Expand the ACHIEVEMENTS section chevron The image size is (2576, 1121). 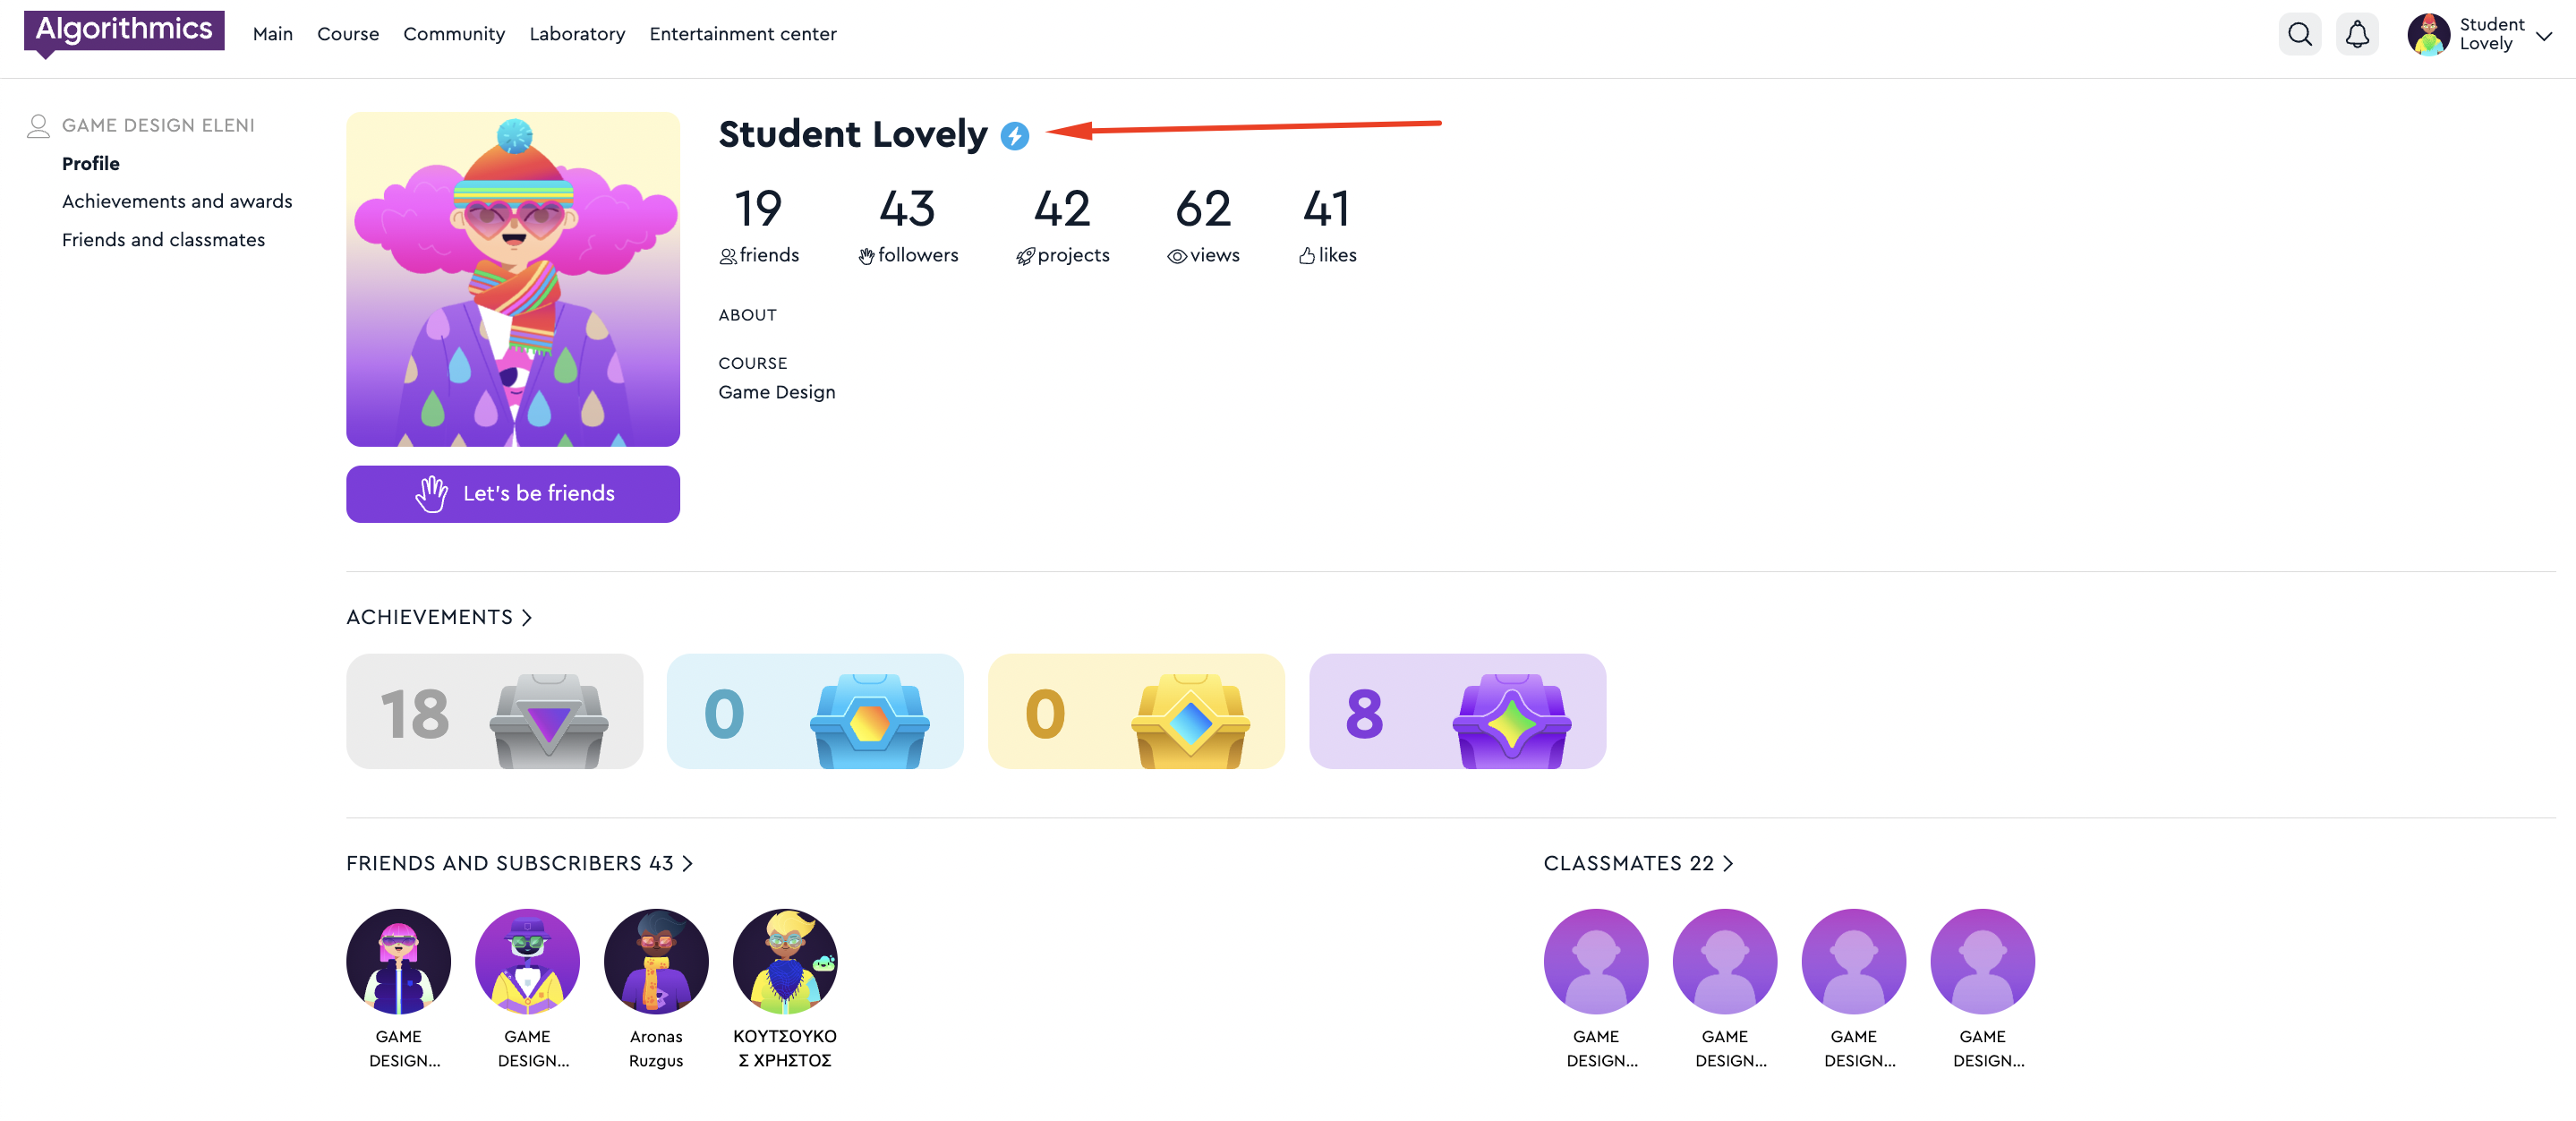(x=527, y=618)
